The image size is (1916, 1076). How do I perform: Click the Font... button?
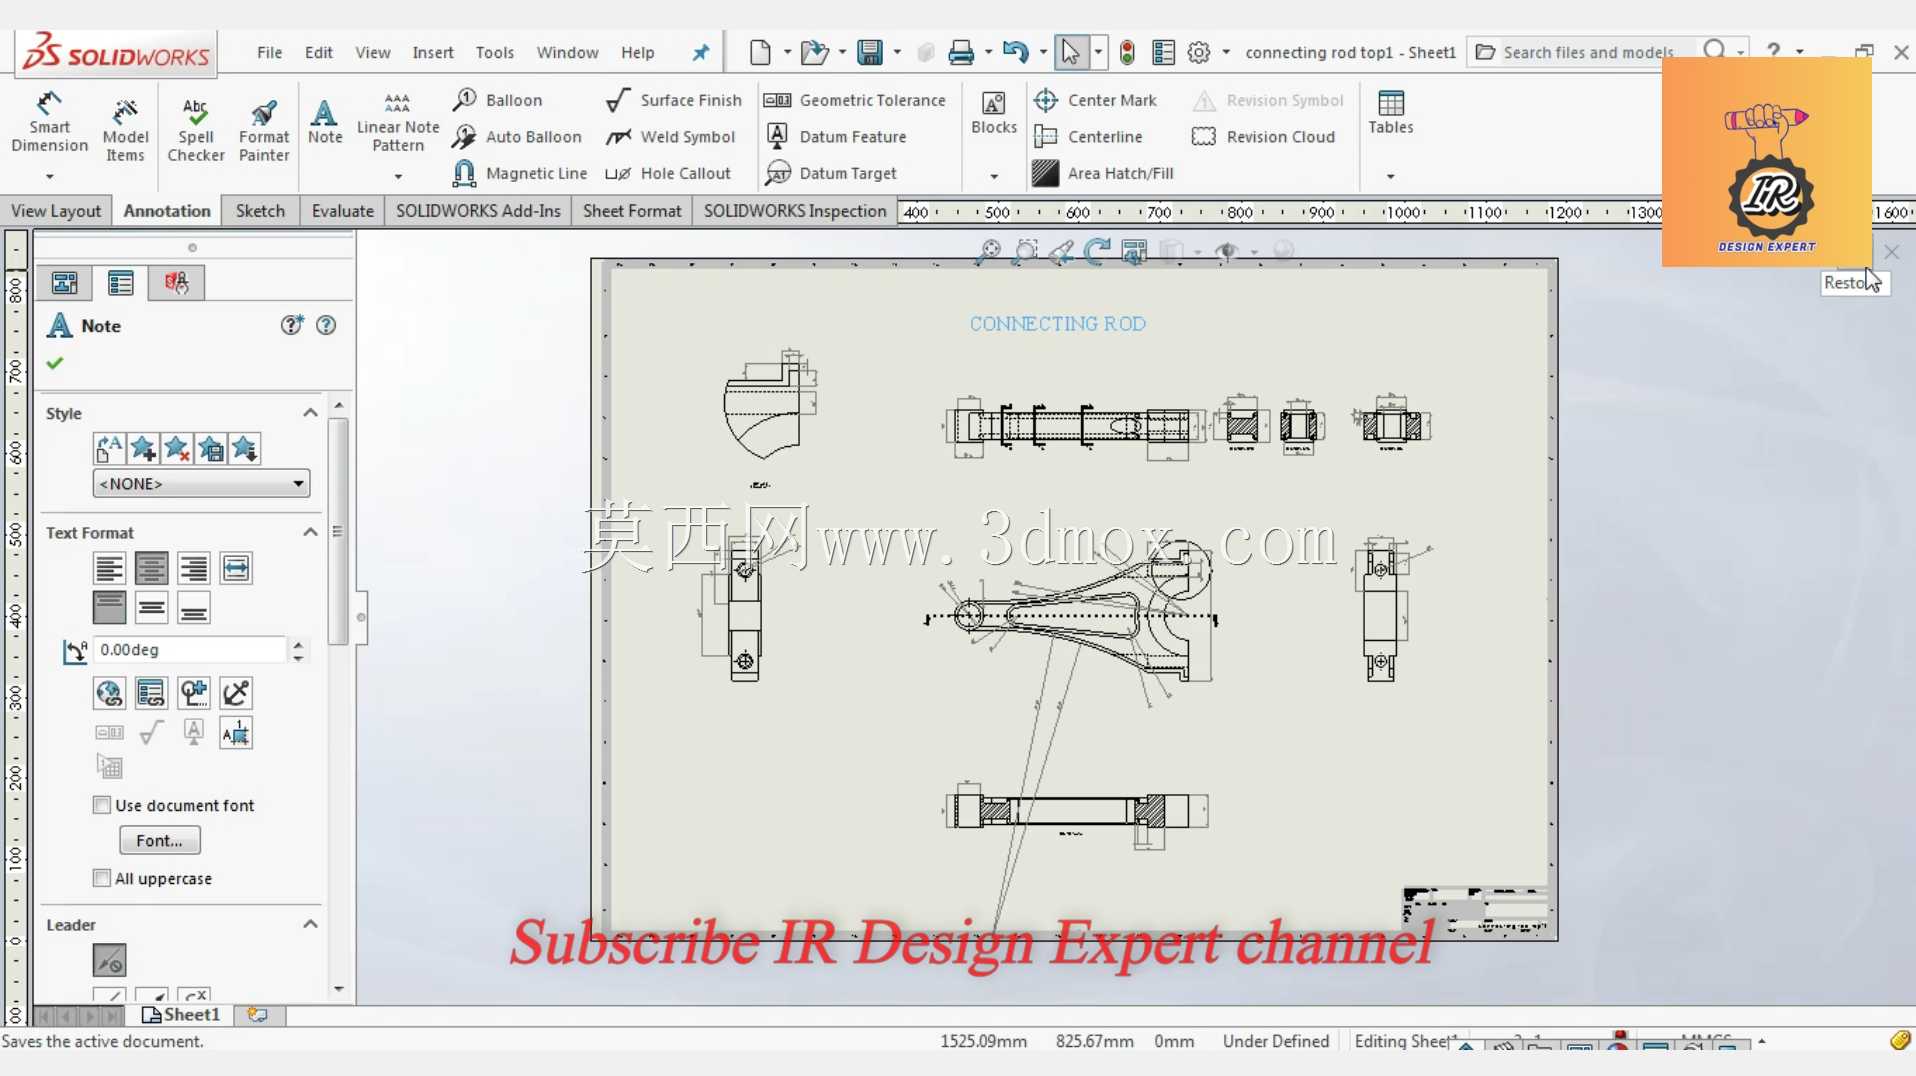click(x=160, y=840)
